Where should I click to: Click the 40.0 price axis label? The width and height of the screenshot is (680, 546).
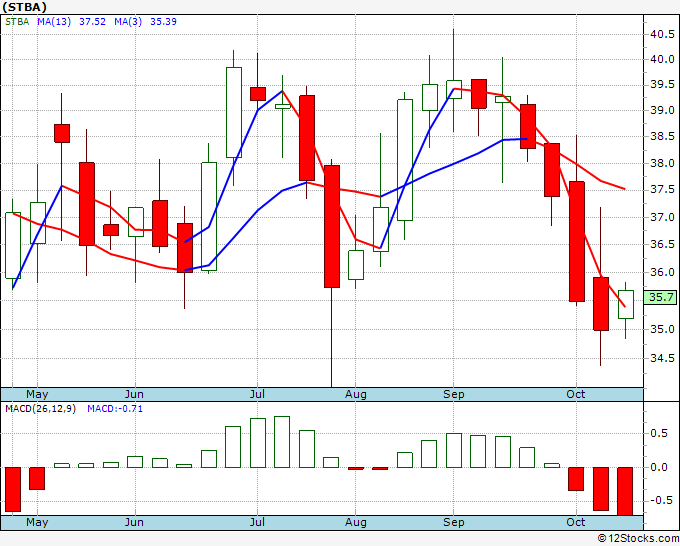662,59
